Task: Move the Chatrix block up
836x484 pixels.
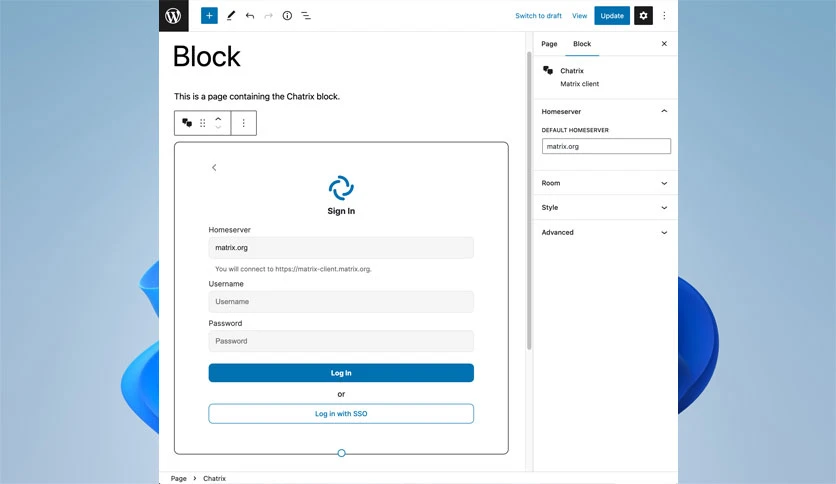Action: click(x=218, y=119)
